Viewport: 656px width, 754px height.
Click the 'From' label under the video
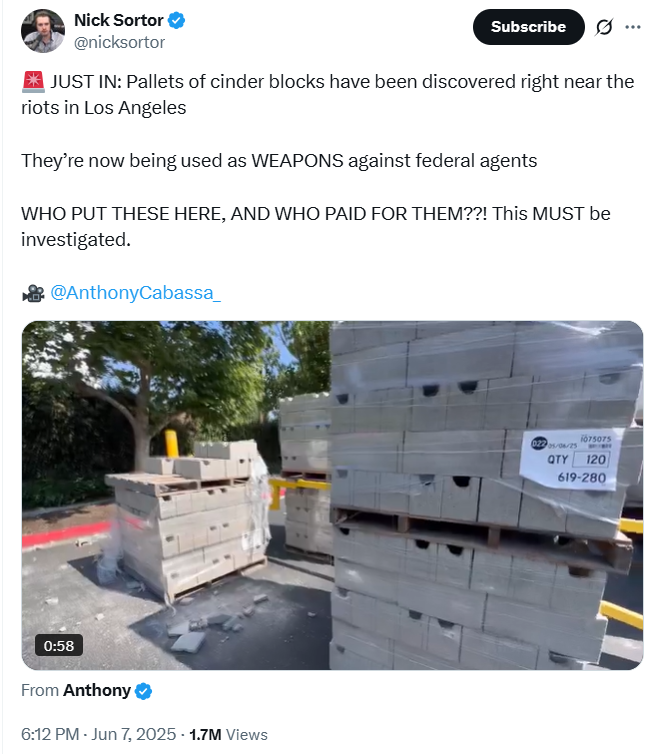point(40,691)
